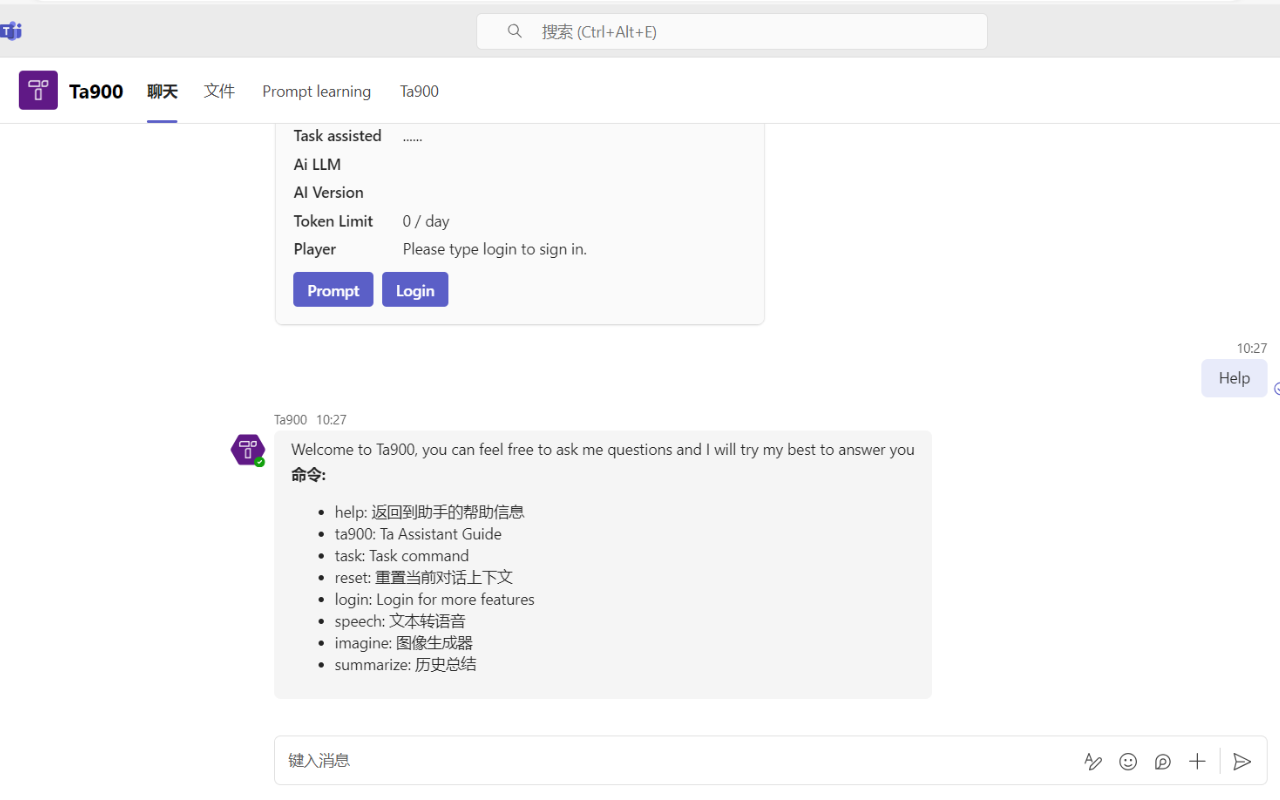Click the 'reset: 重置当前对话上下文' list item
The width and height of the screenshot is (1280, 800).
[x=424, y=578]
